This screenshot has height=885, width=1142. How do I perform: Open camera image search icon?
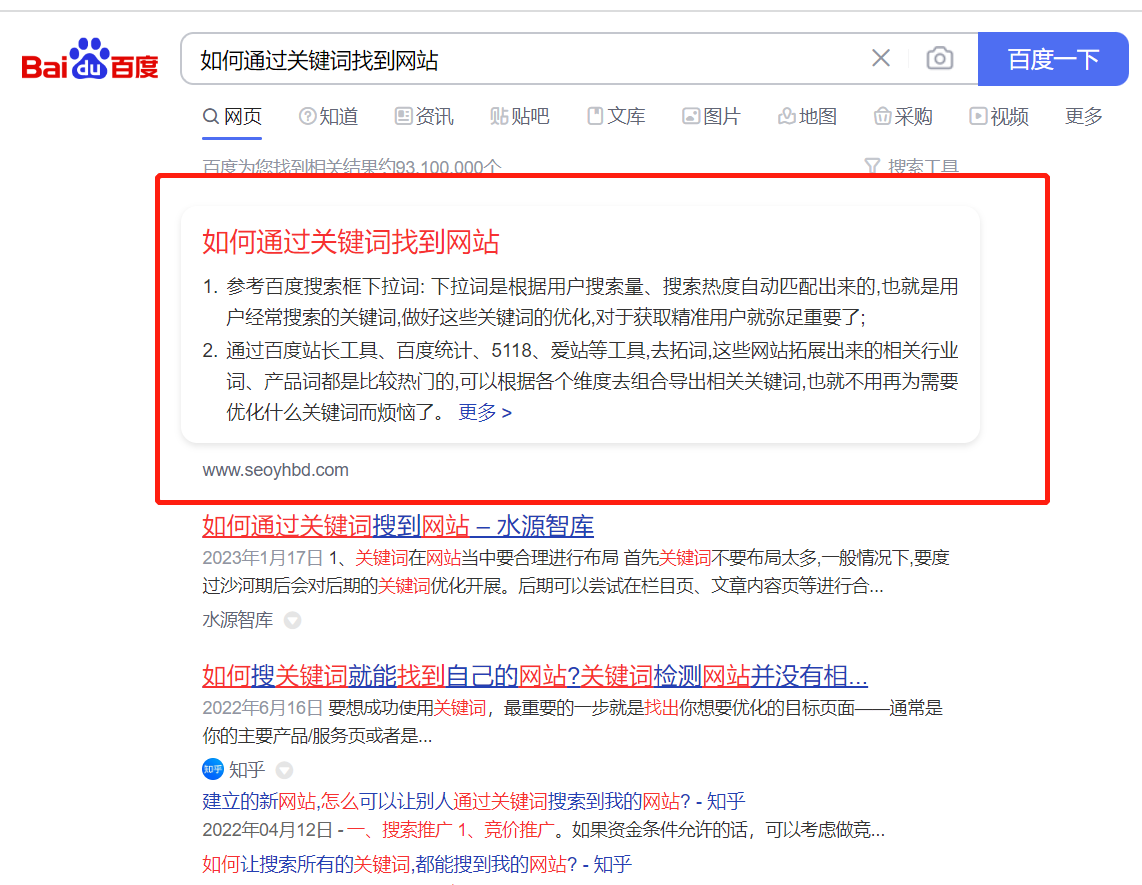(x=940, y=58)
